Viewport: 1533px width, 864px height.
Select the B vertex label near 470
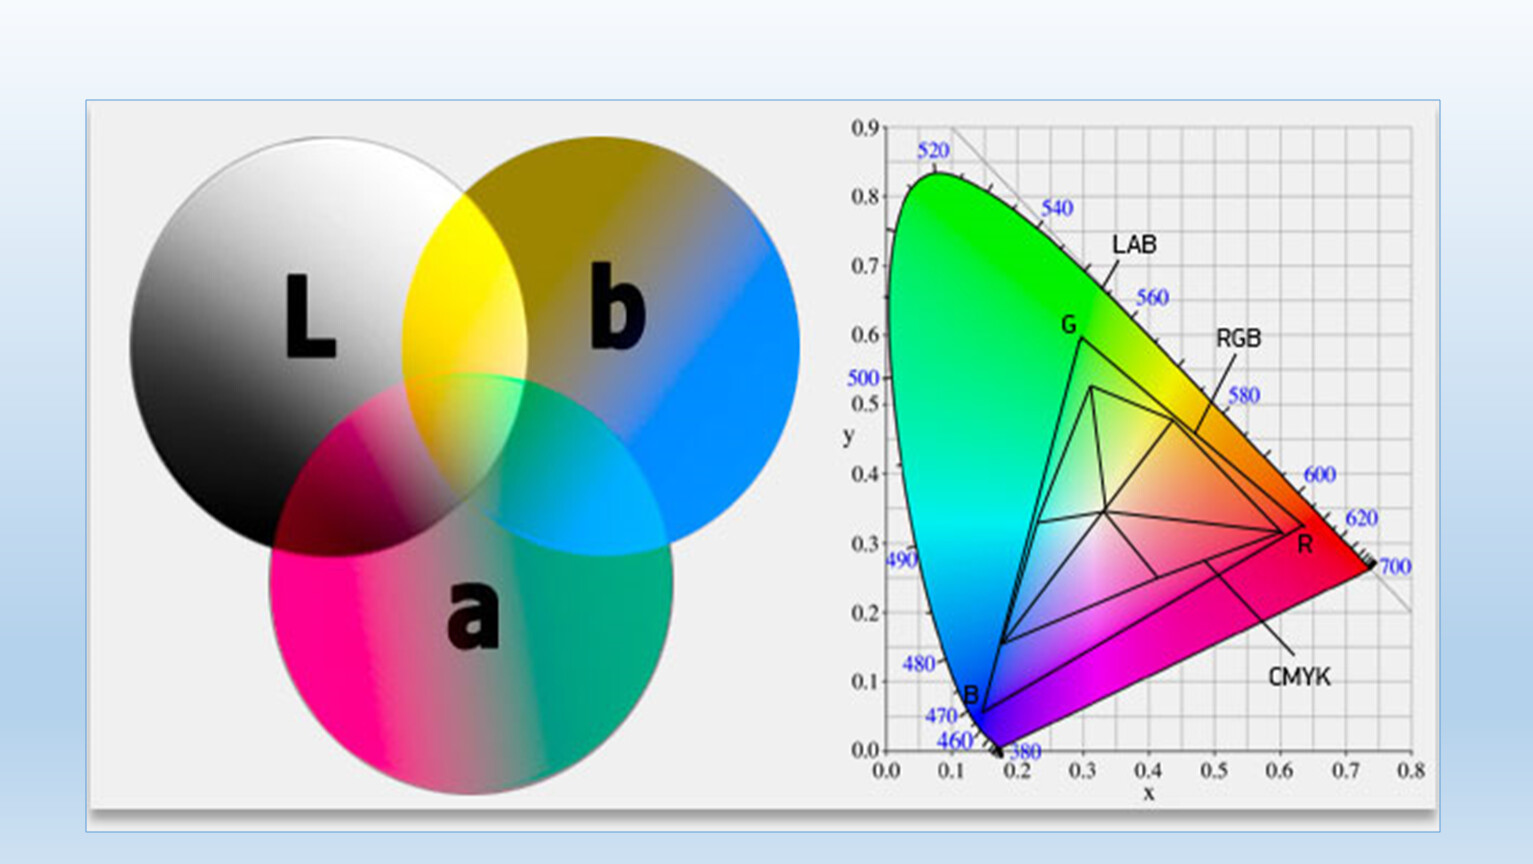(x=971, y=695)
